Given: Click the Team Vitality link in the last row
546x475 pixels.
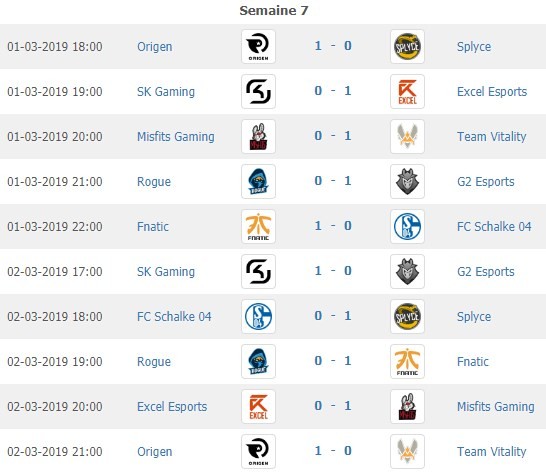Looking at the screenshot, I should point(491,452).
